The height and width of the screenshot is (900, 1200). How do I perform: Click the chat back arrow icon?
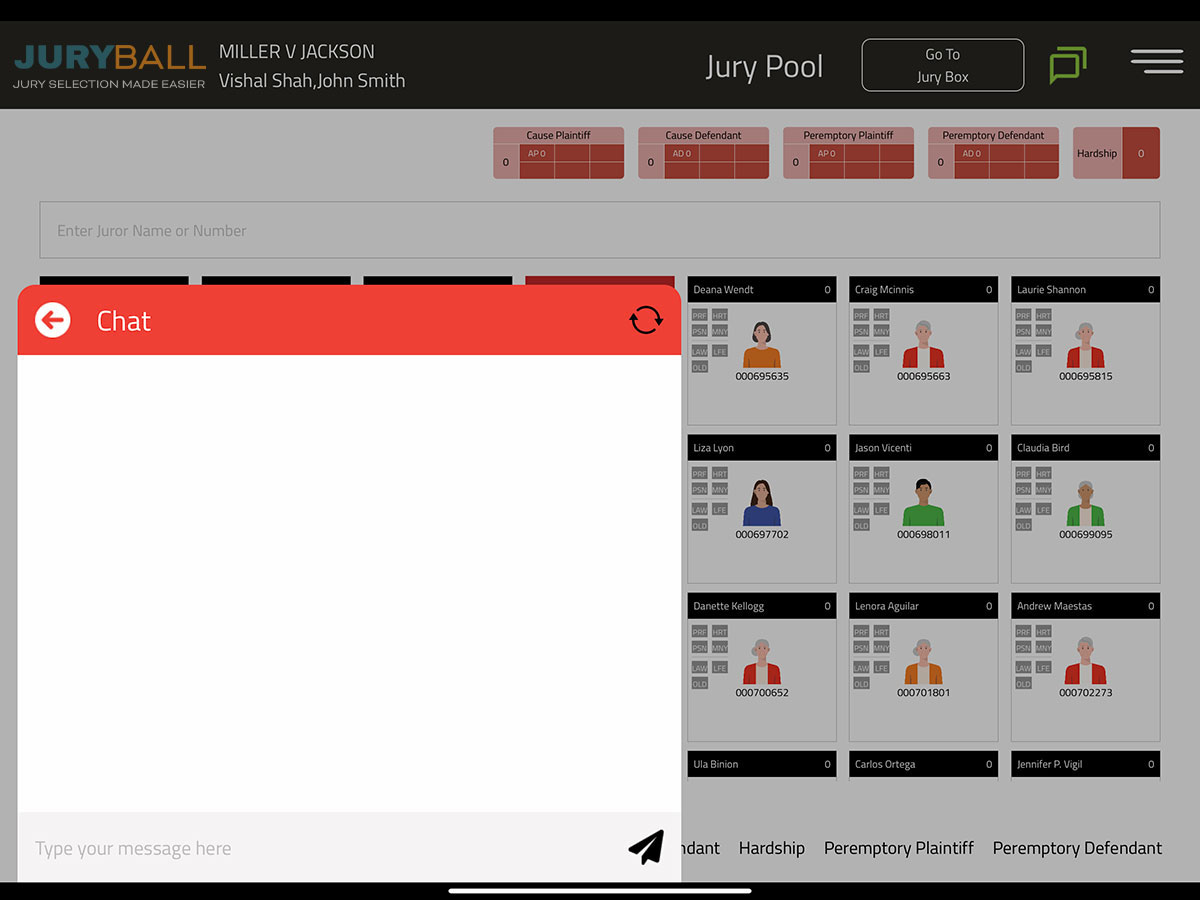53,320
